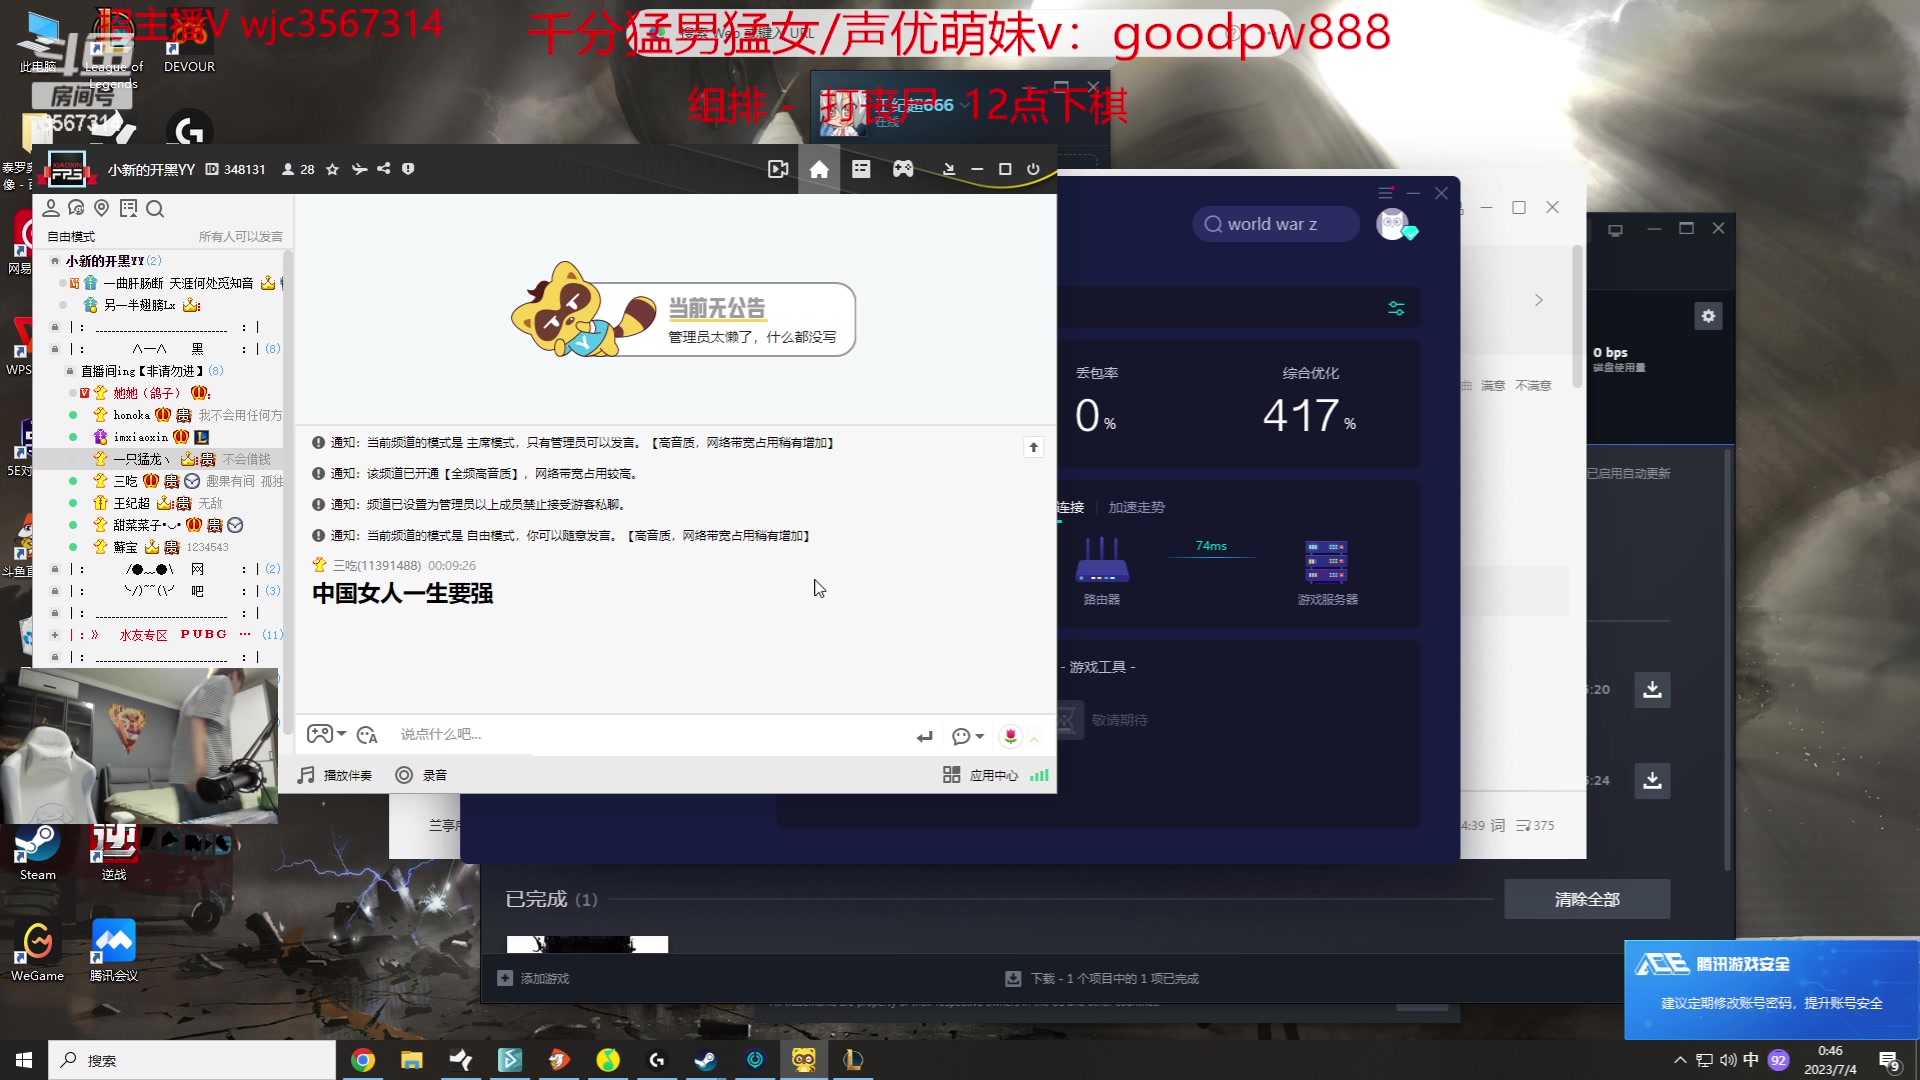
Task: Open the chat bubble dropdown in input bar
Action: [x=967, y=736]
